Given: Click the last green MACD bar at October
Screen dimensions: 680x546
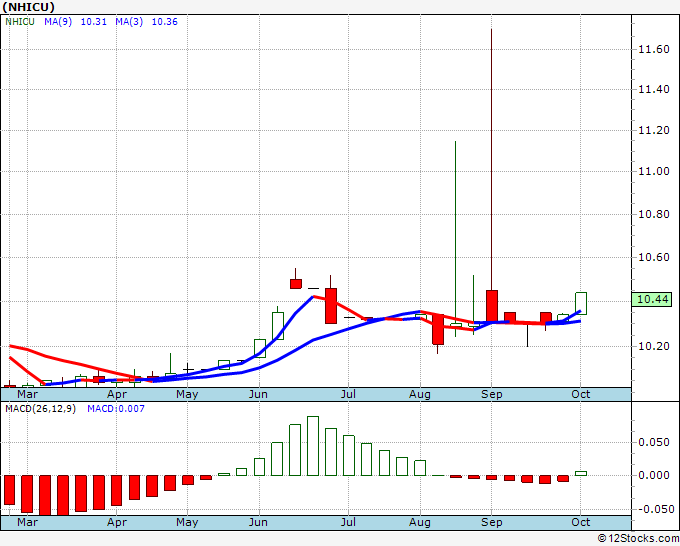Looking at the screenshot, I should click(x=581, y=474).
